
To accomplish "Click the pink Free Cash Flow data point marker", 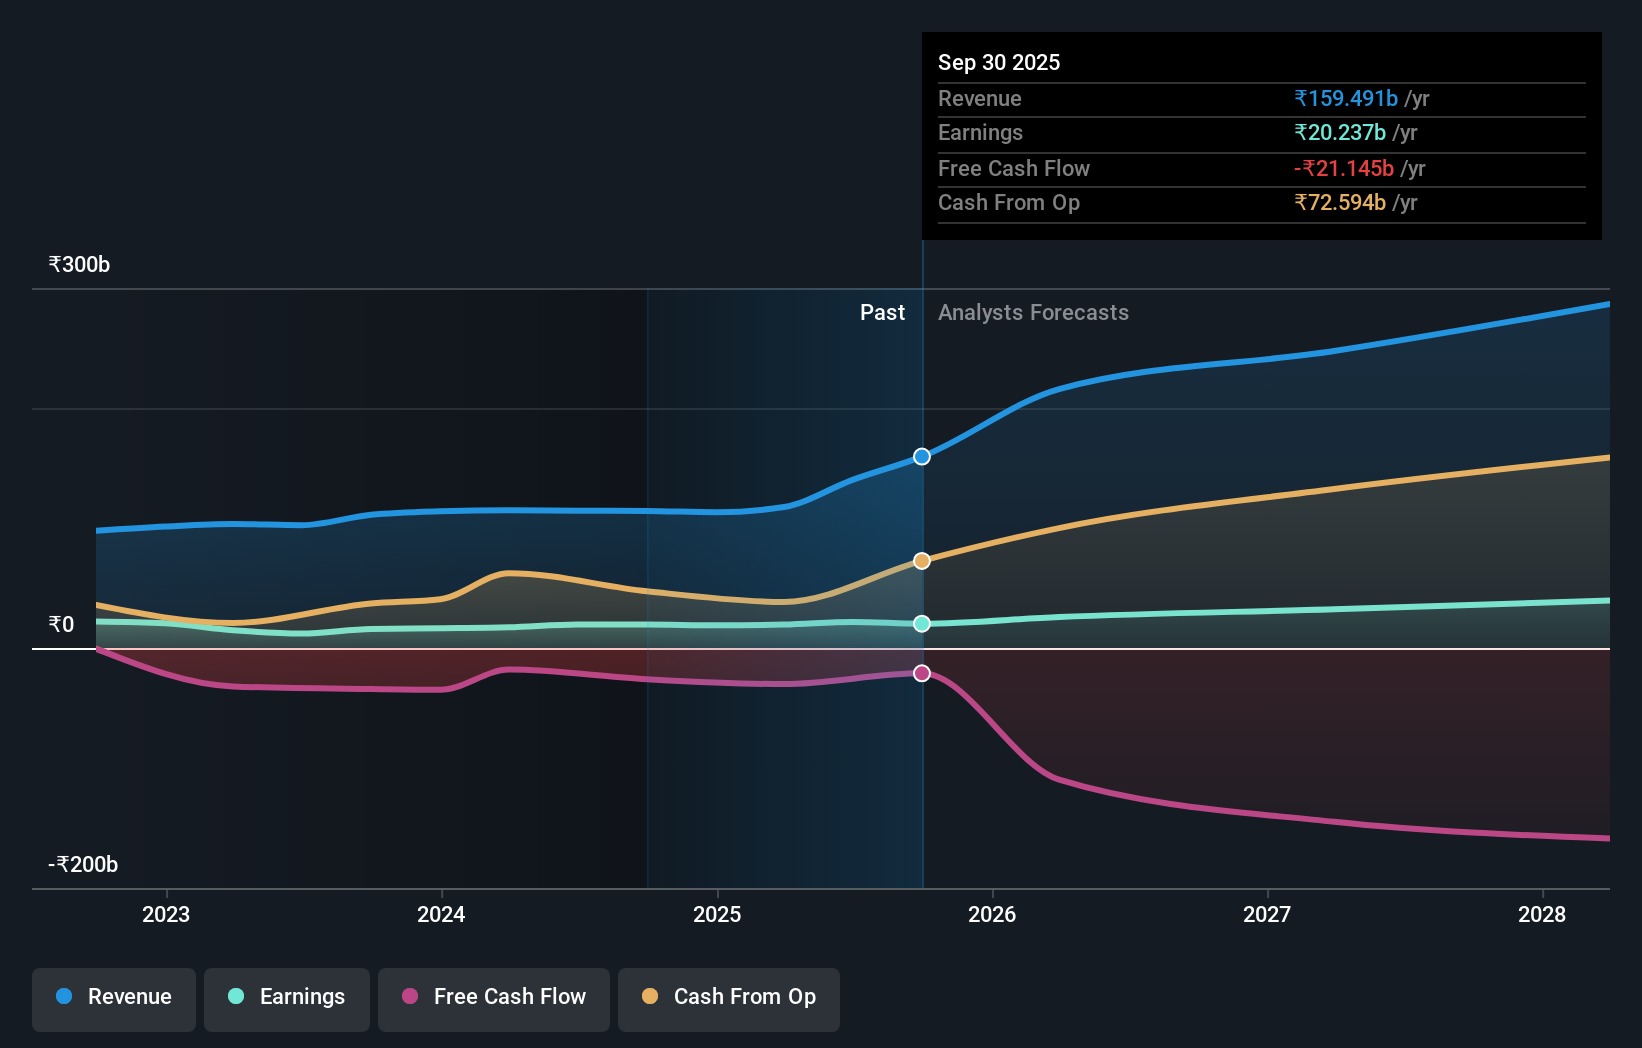I will [x=921, y=673].
